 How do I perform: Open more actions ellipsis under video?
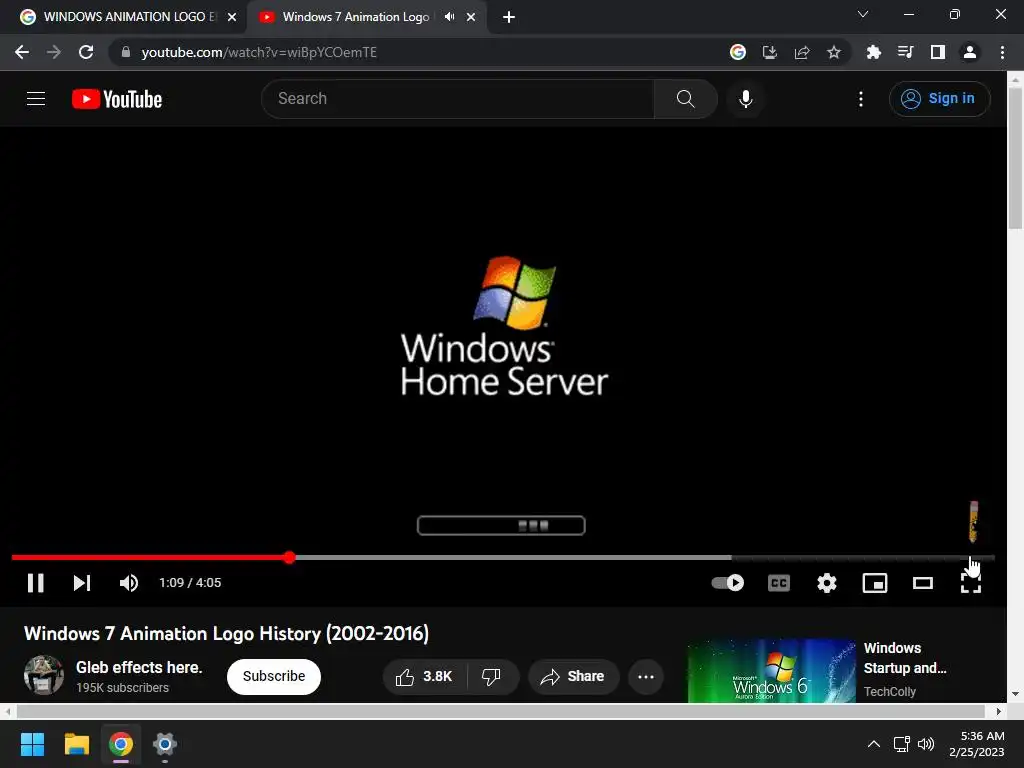click(x=646, y=677)
